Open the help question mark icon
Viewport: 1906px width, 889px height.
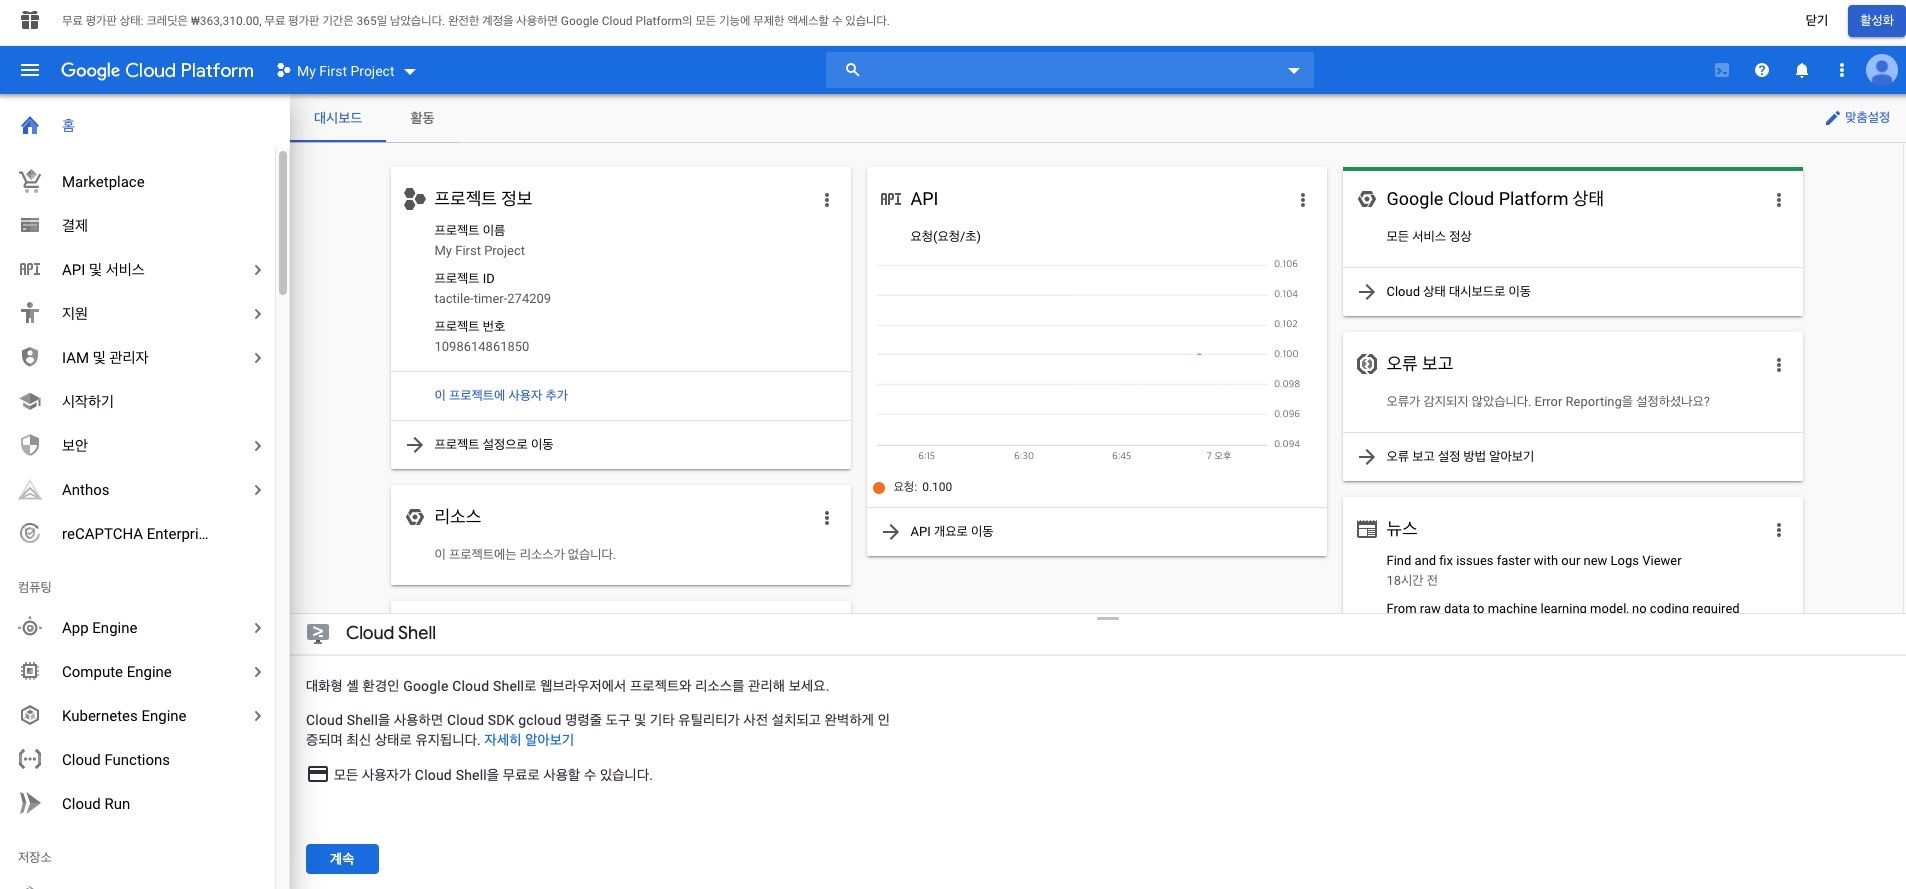click(x=1762, y=70)
